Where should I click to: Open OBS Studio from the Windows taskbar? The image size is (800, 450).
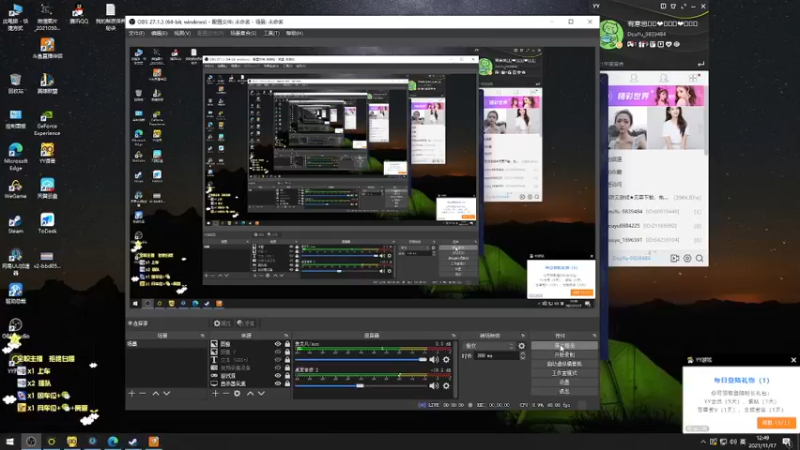tap(31, 441)
